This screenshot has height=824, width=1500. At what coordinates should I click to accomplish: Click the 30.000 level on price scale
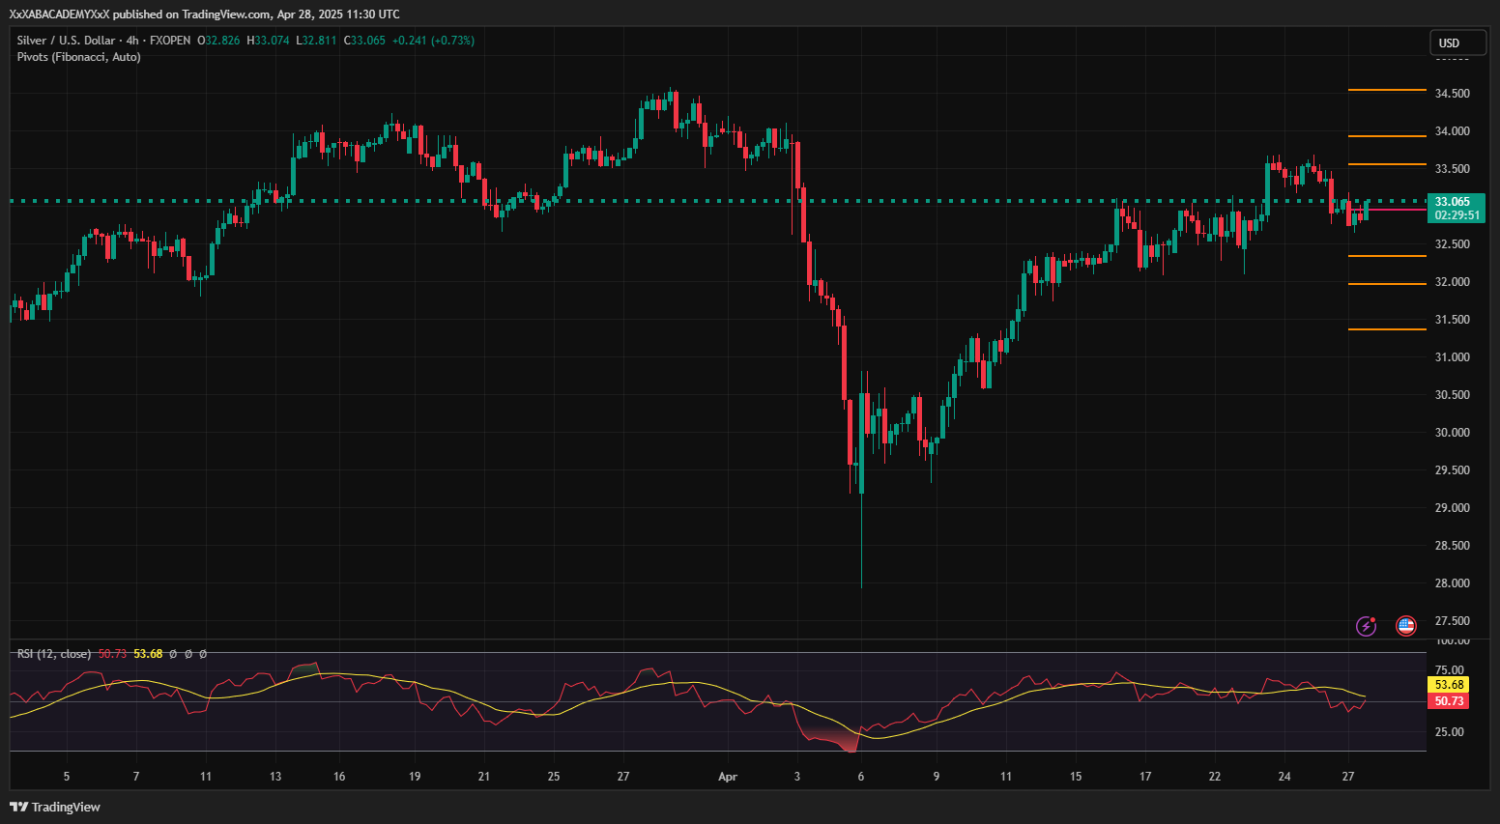tap(1452, 433)
